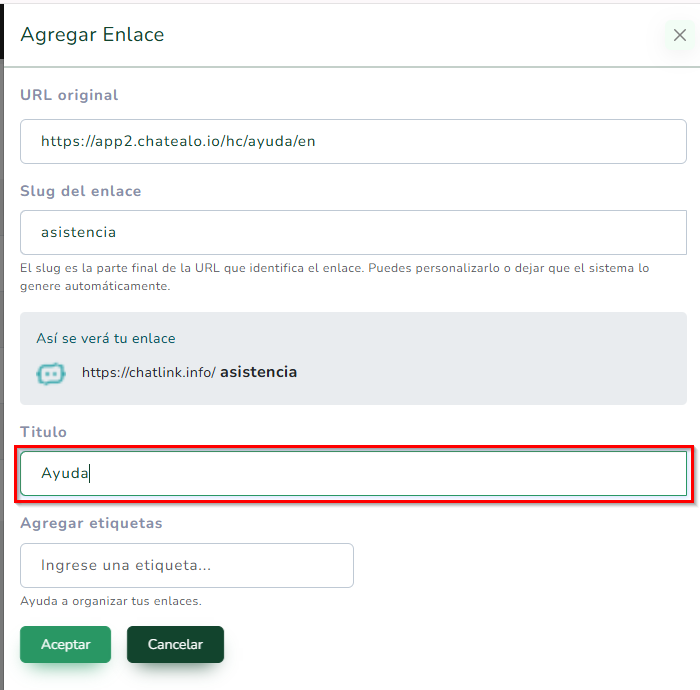Click the bold 'asistencia' slug in preview

(x=258, y=372)
